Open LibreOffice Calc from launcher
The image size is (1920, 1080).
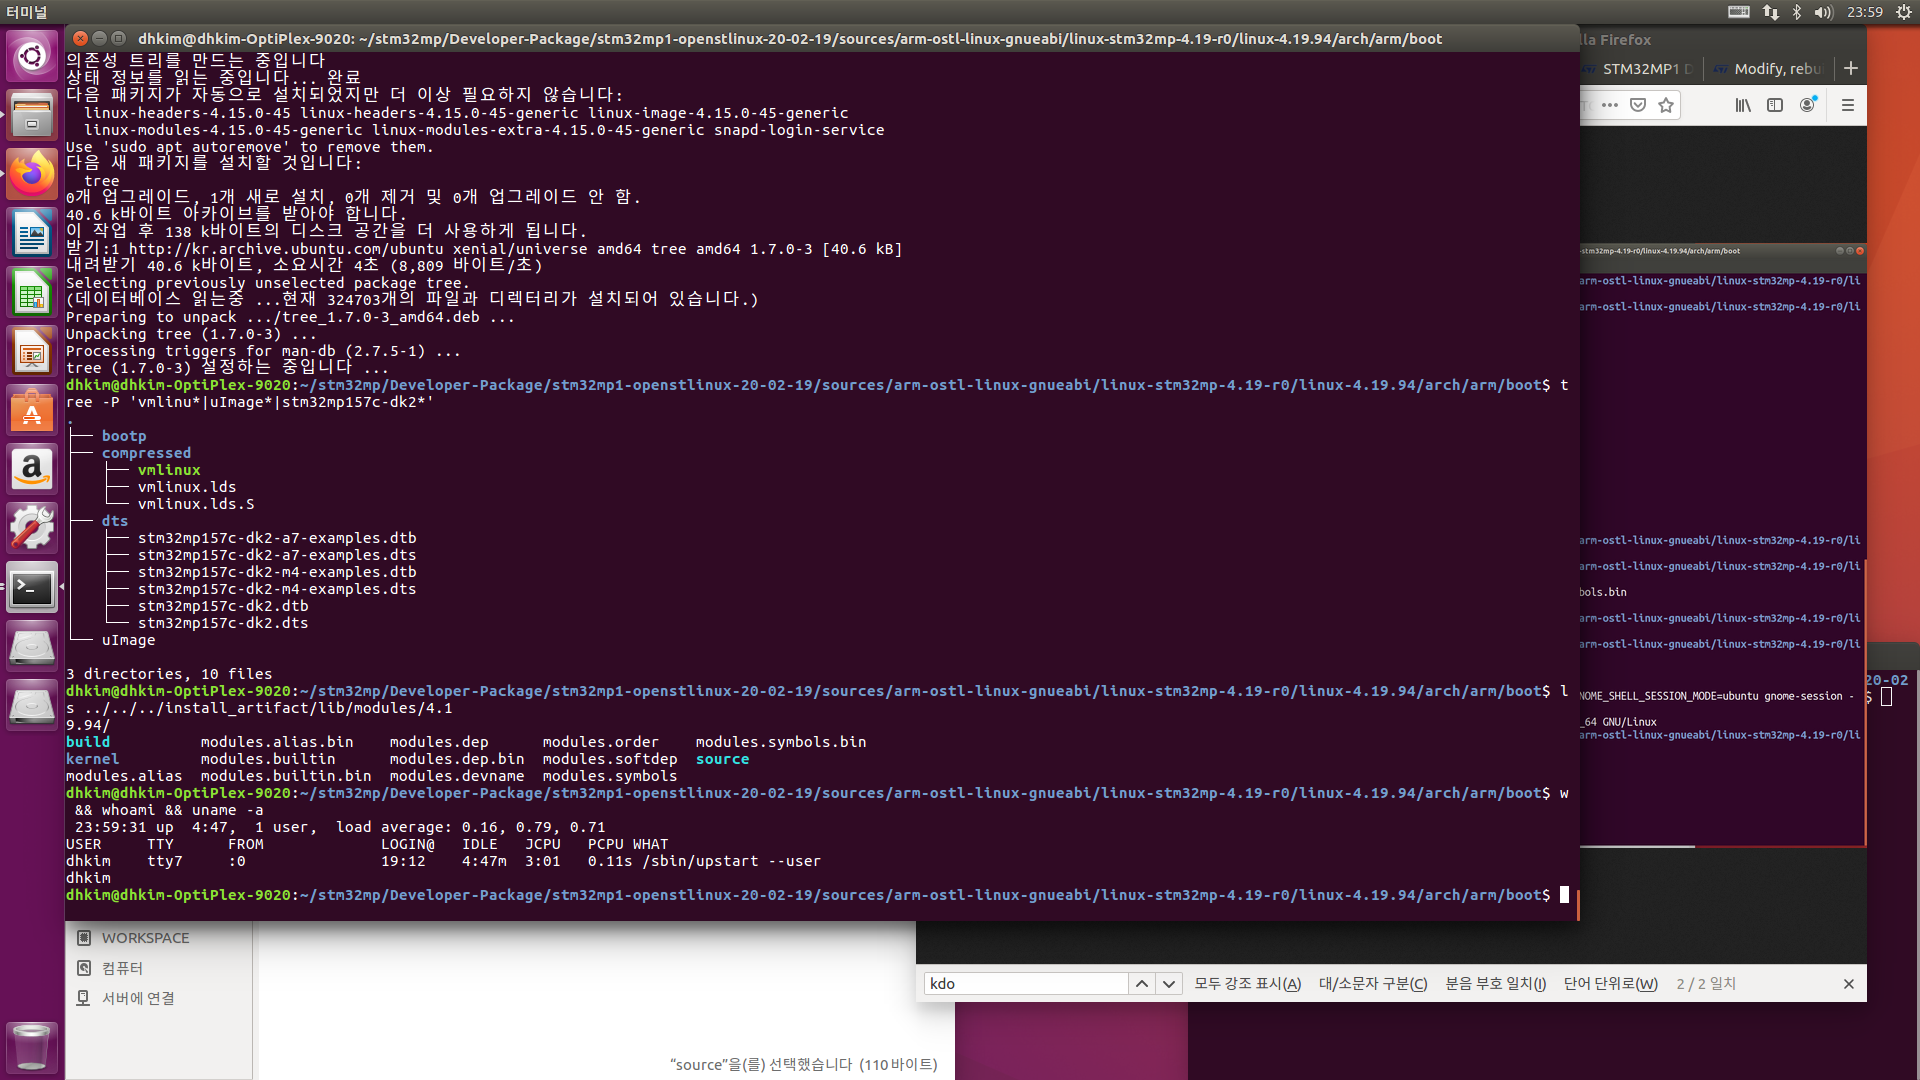click(32, 292)
